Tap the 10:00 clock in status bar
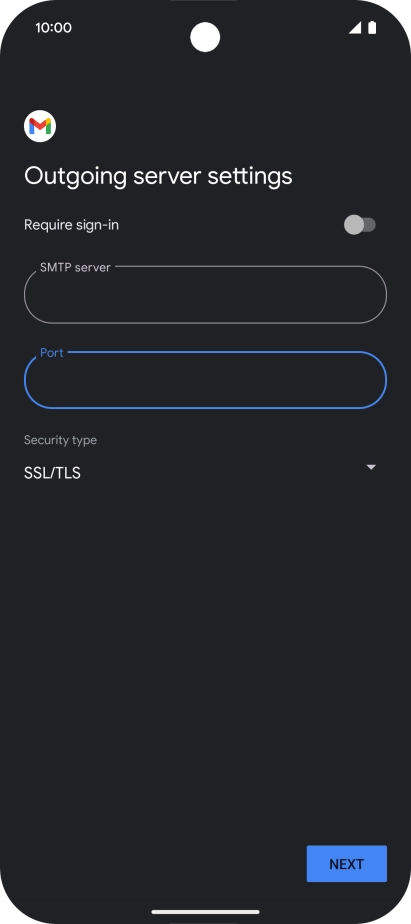This screenshot has width=411, height=924. pyautogui.click(x=53, y=28)
